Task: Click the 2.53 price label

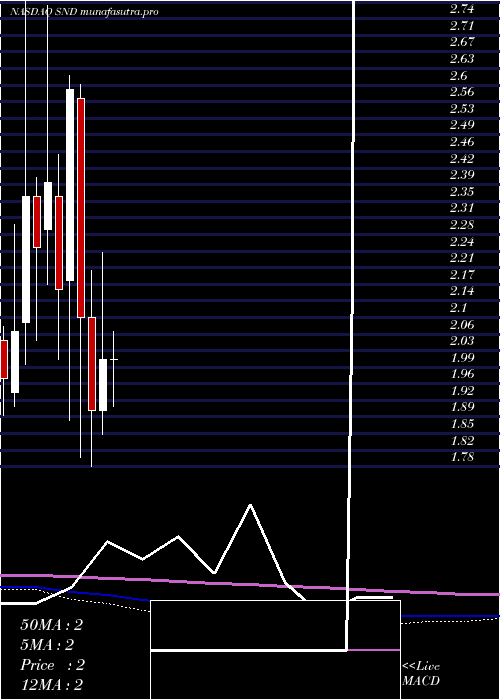Action: pyautogui.click(x=462, y=109)
